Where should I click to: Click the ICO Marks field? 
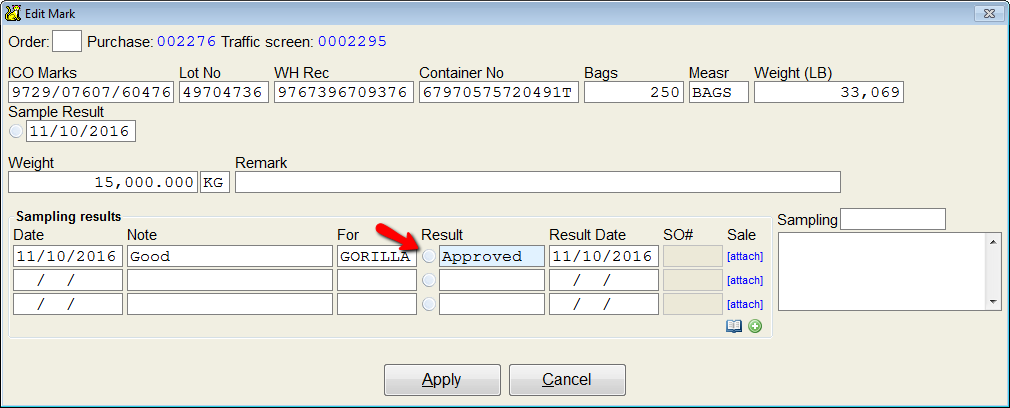click(91, 92)
